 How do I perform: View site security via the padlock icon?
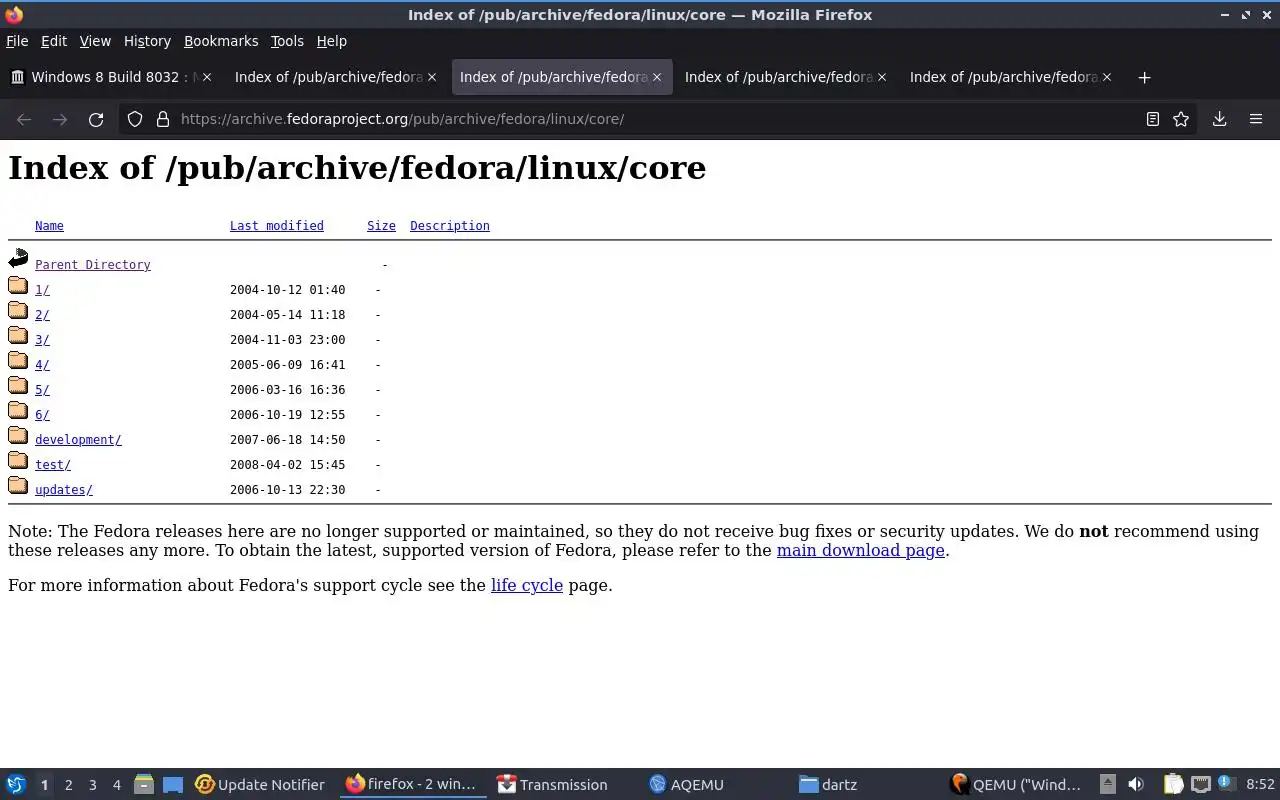pyautogui.click(x=163, y=119)
